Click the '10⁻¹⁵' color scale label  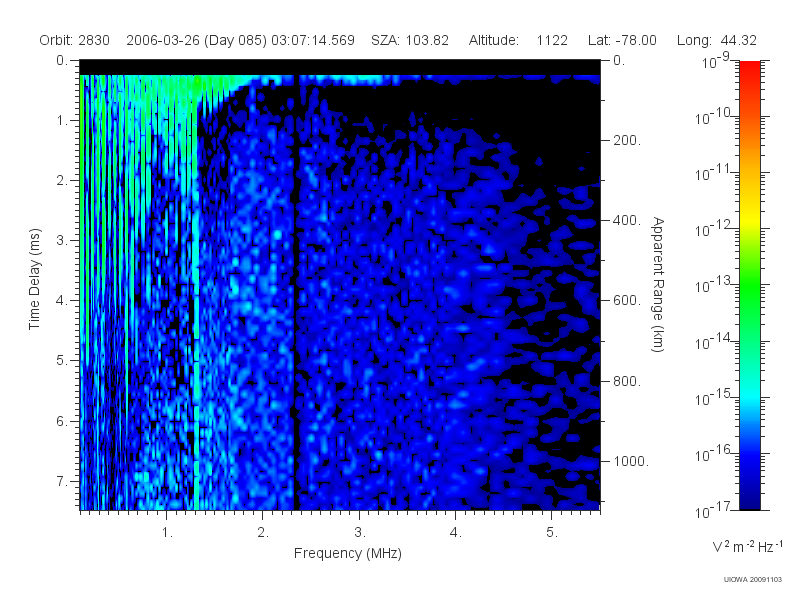713,397
